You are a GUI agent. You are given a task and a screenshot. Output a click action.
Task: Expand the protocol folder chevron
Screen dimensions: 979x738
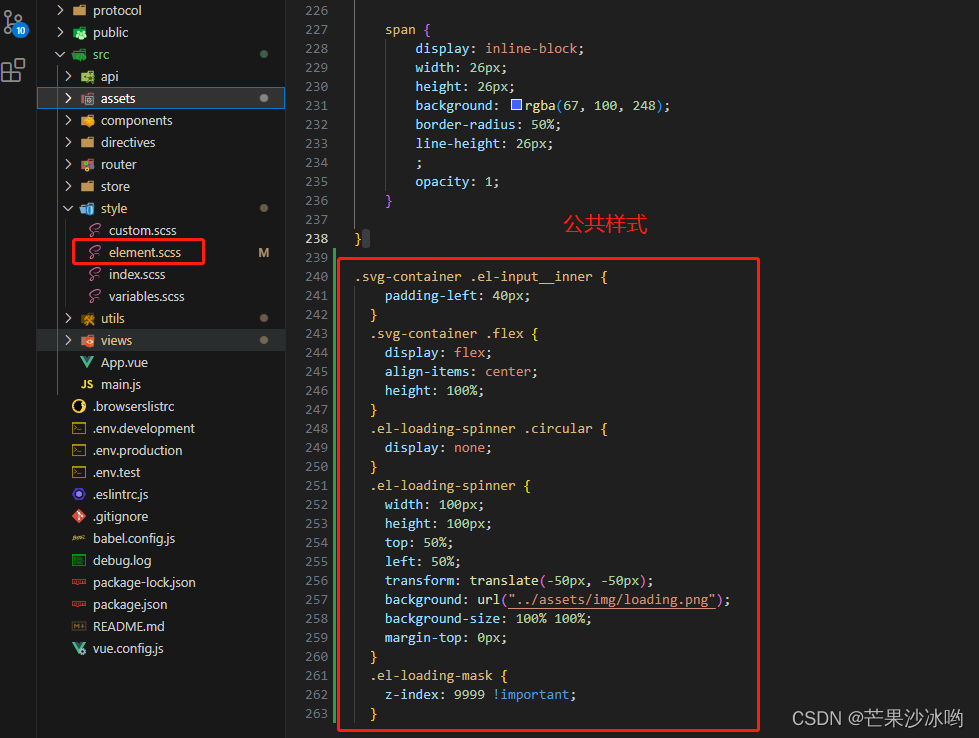pos(60,10)
